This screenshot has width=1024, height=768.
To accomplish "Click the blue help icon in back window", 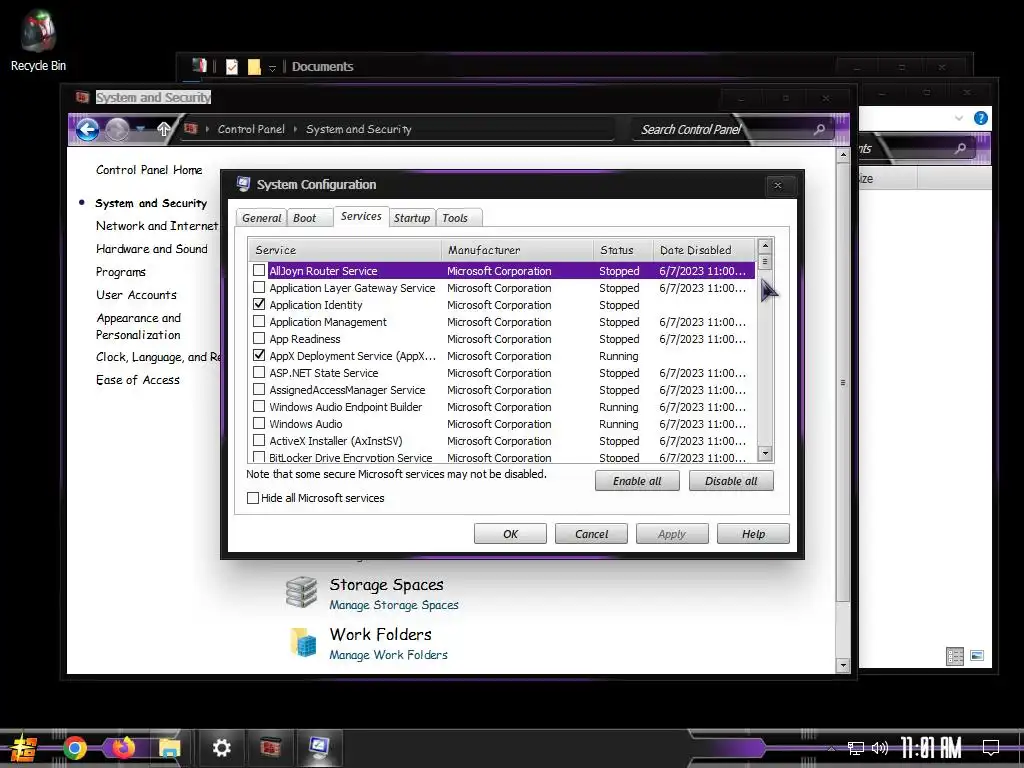I will pyautogui.click(x=980, y=118).
